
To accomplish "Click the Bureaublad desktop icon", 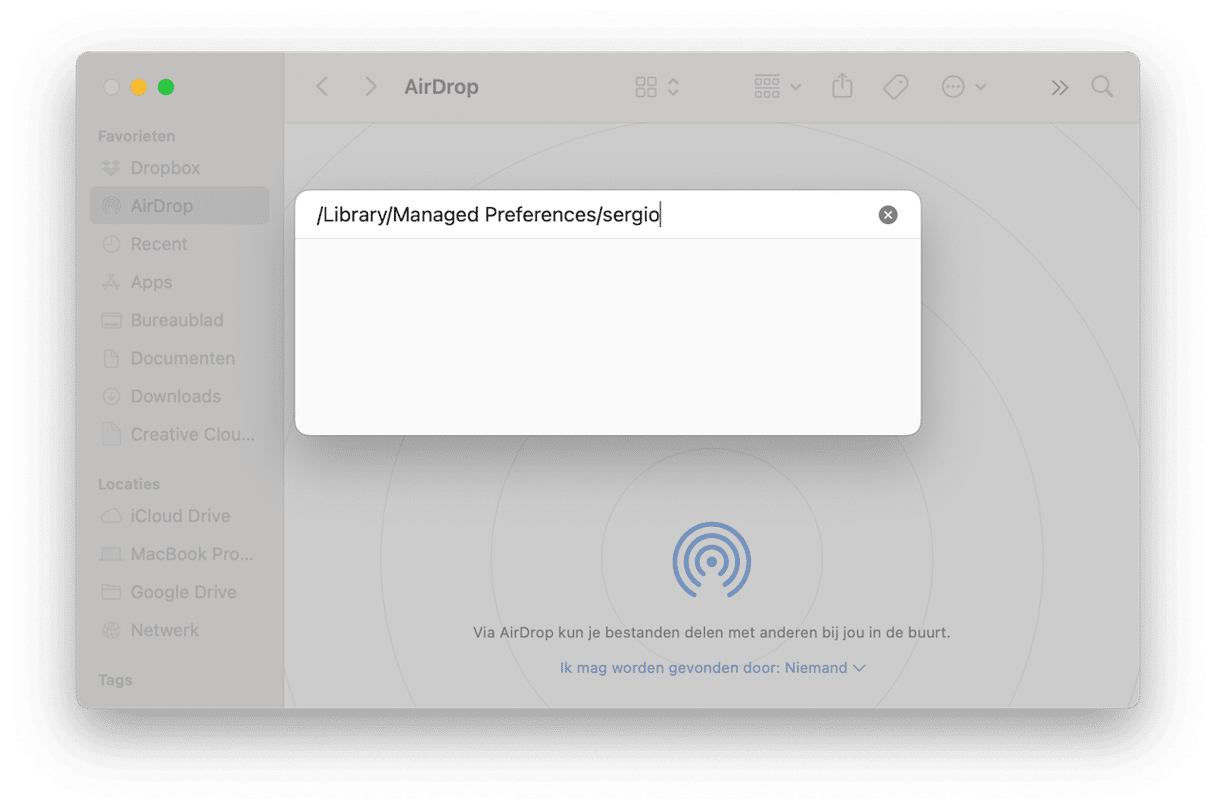I will pyautogui.click(x=112, y=320).
